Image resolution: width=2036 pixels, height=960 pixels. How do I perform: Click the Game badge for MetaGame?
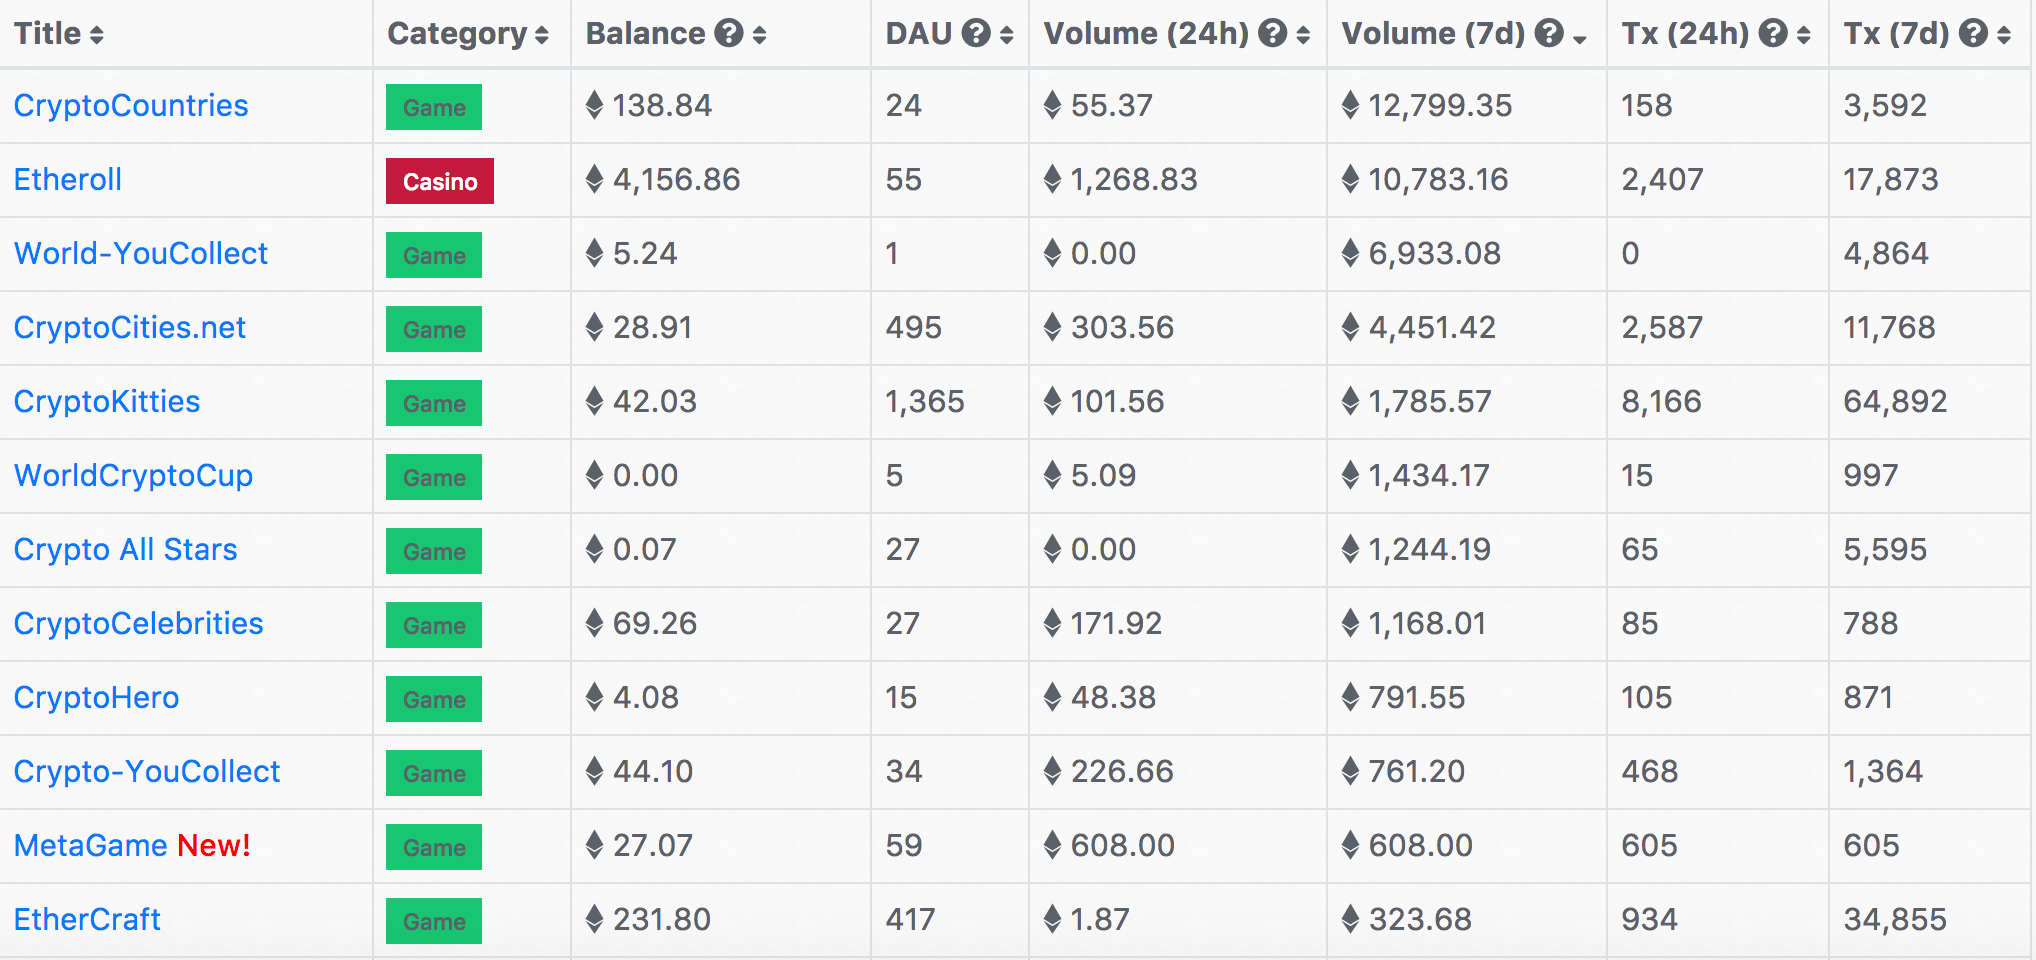pos(434,847)
